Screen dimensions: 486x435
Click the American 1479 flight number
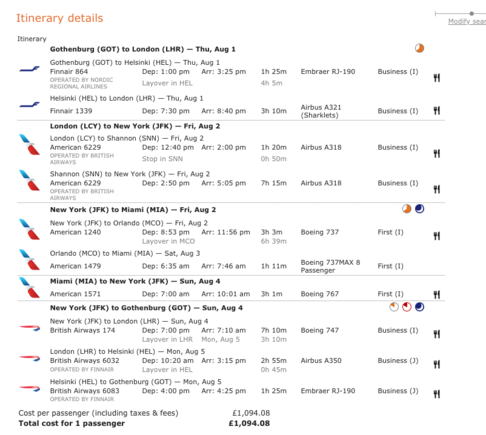pos(75,266)
